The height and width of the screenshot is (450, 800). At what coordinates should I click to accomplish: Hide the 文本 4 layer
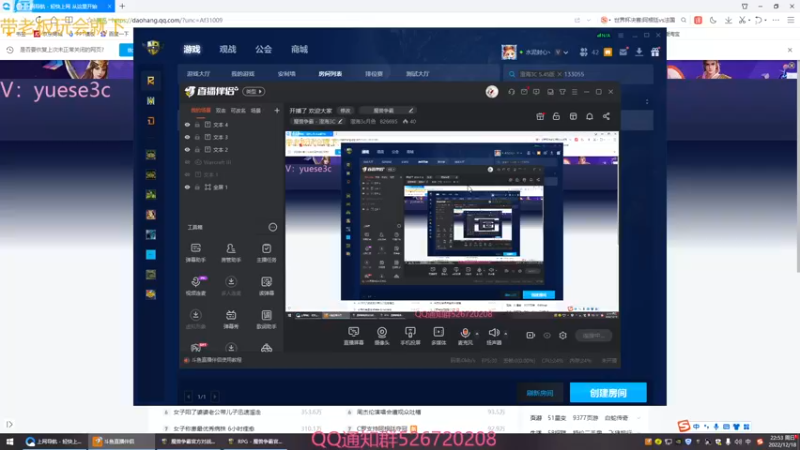[x=187, y=124]
